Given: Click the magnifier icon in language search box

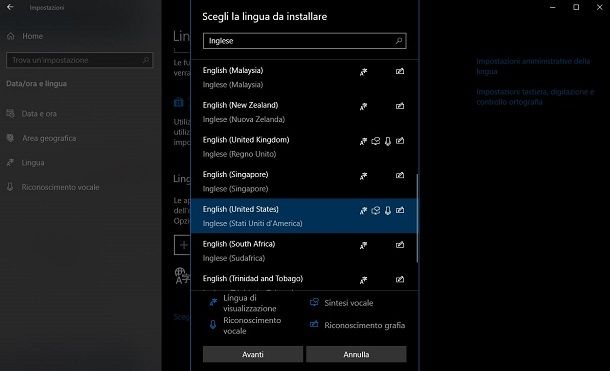Looking at the screenshot, I should 399,41.
